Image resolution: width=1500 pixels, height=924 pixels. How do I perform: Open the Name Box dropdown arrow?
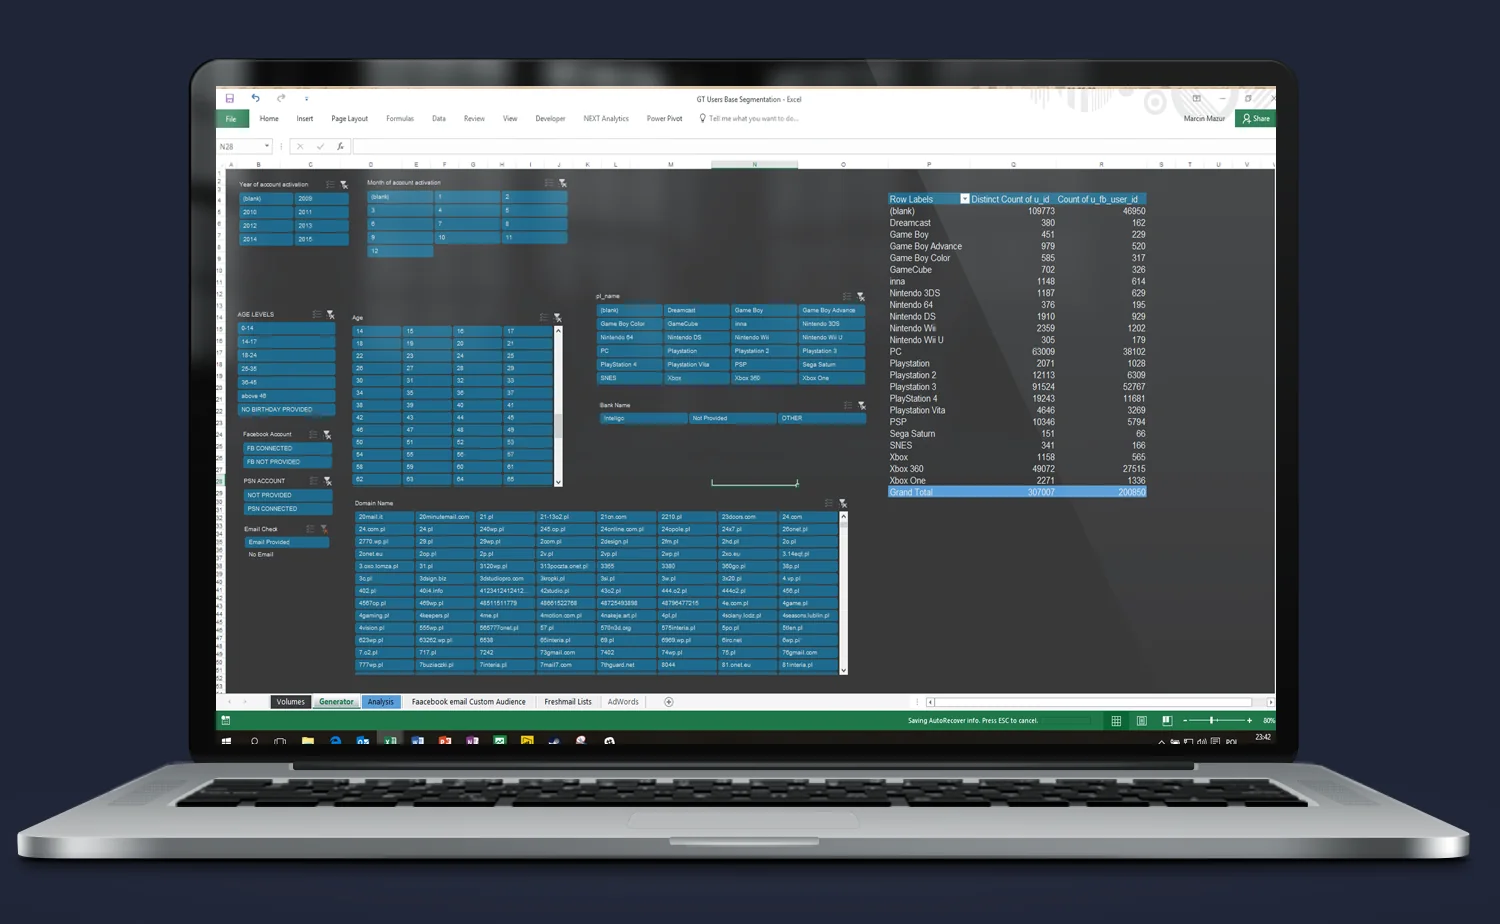coord(267,146)
